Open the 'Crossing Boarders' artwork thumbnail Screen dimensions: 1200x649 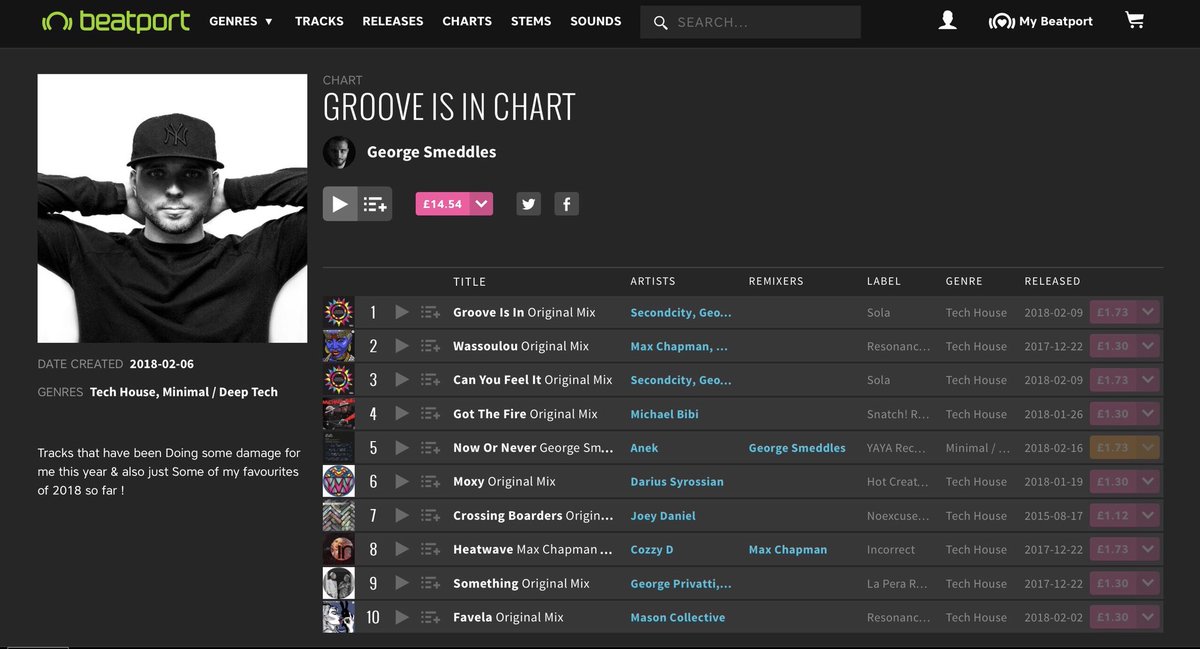click(338, 515)
